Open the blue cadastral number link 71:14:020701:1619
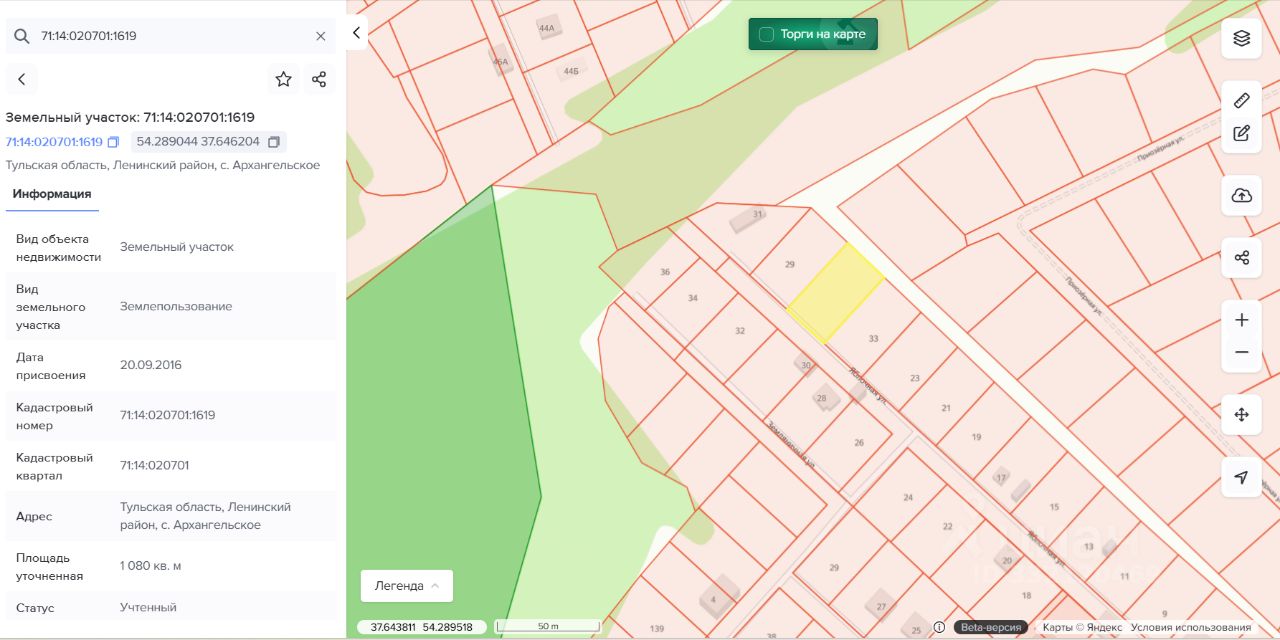The image size is (1280, 640). click(x=54, y=142)
